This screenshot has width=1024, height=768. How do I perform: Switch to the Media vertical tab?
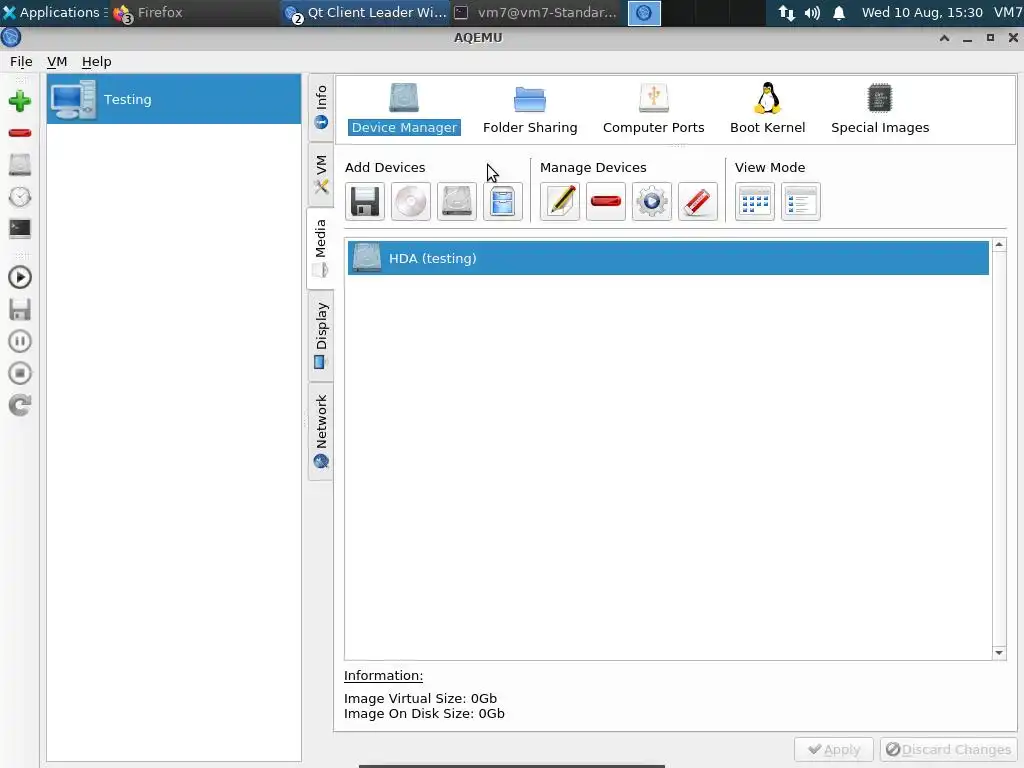320,248
